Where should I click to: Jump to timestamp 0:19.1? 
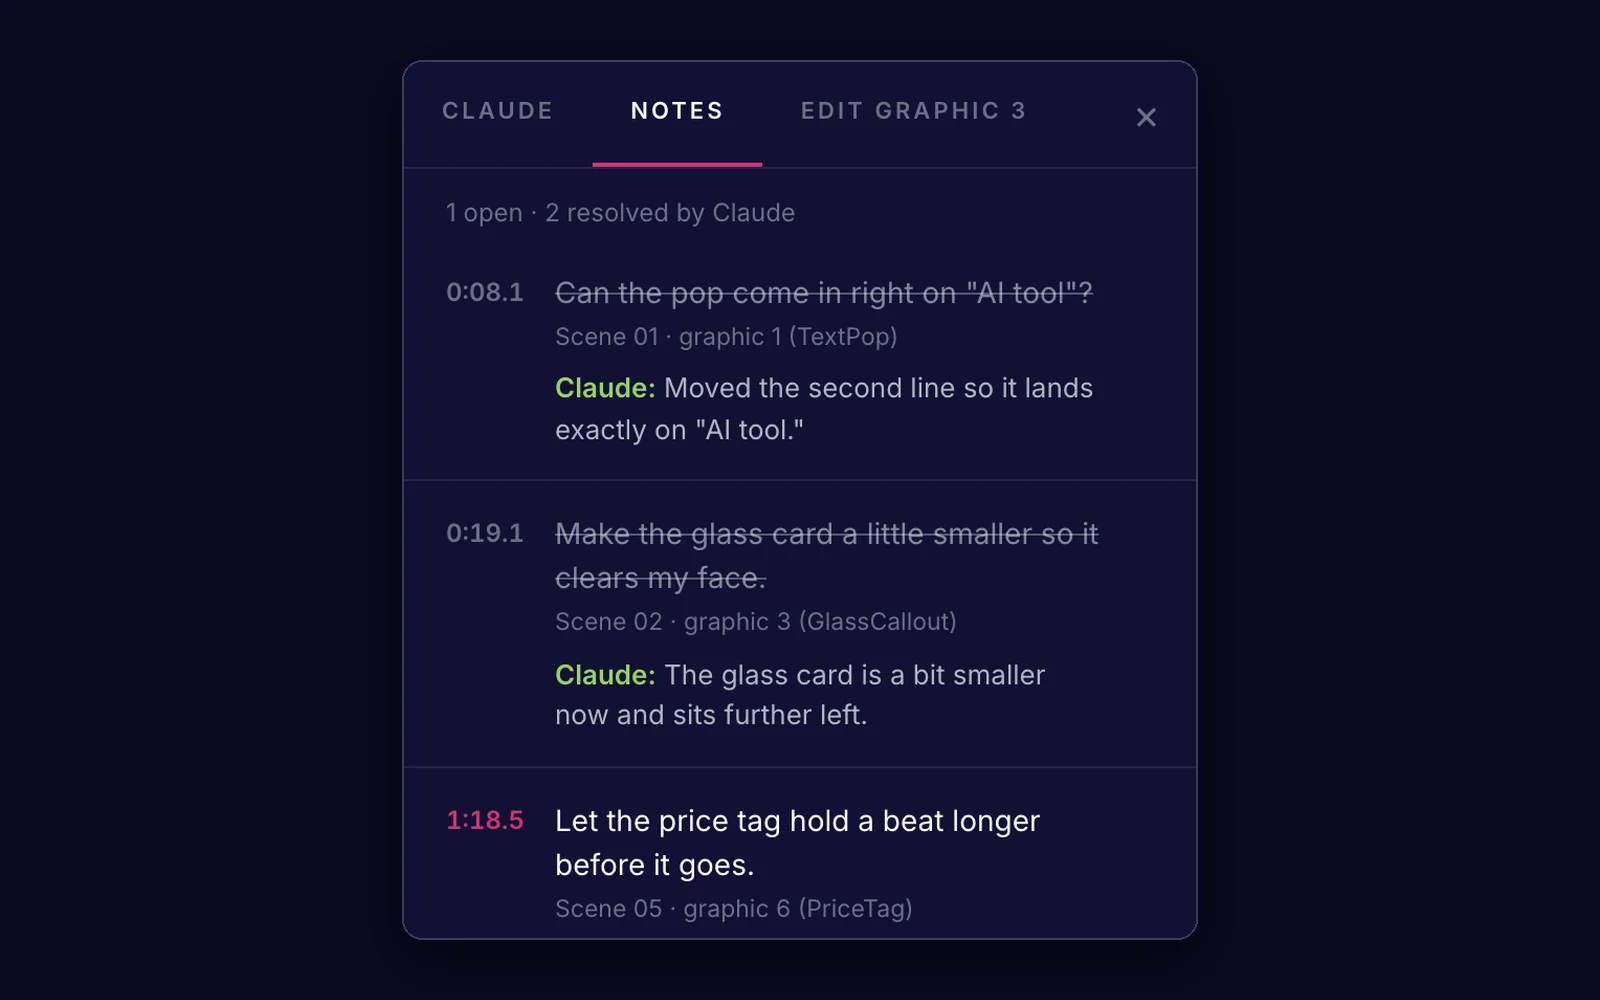tap(485, 533)
